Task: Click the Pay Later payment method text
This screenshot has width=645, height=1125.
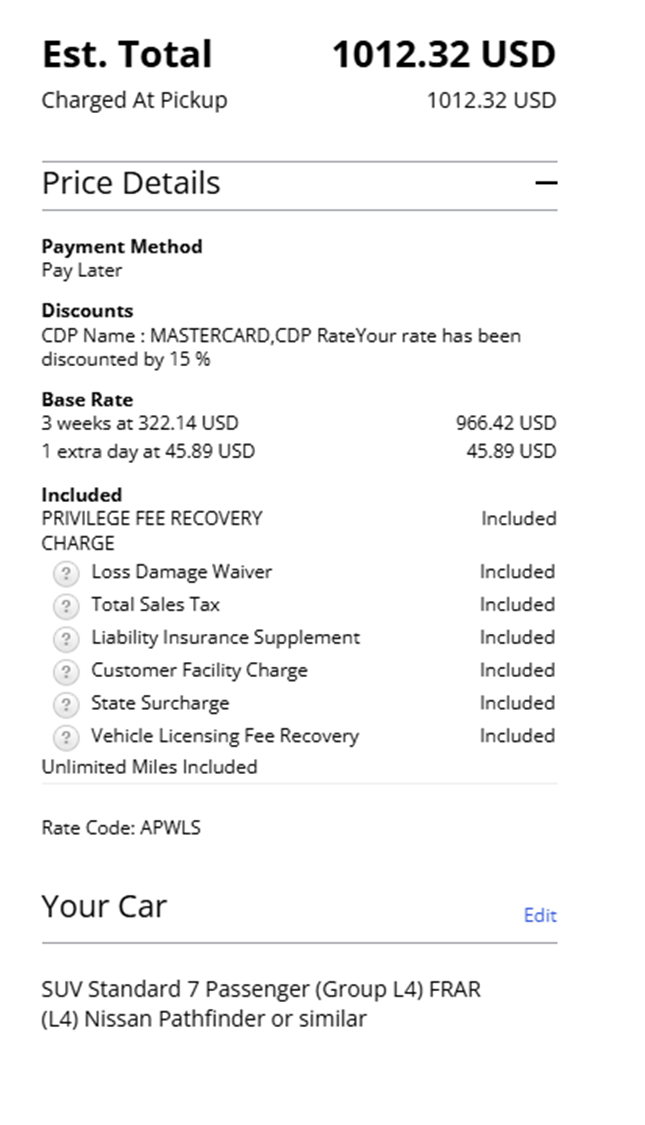Action: point(82,270)
